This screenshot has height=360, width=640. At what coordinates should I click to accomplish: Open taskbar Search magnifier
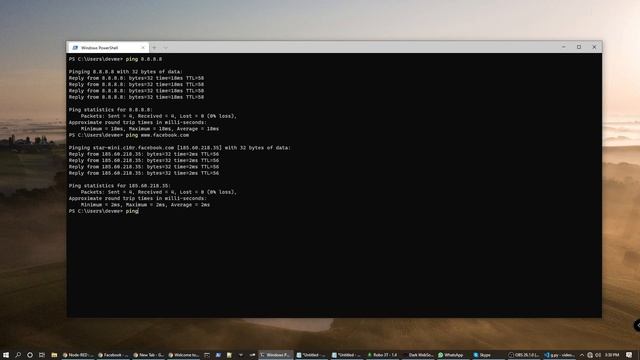pyautogui.click(x=18, y=355)
